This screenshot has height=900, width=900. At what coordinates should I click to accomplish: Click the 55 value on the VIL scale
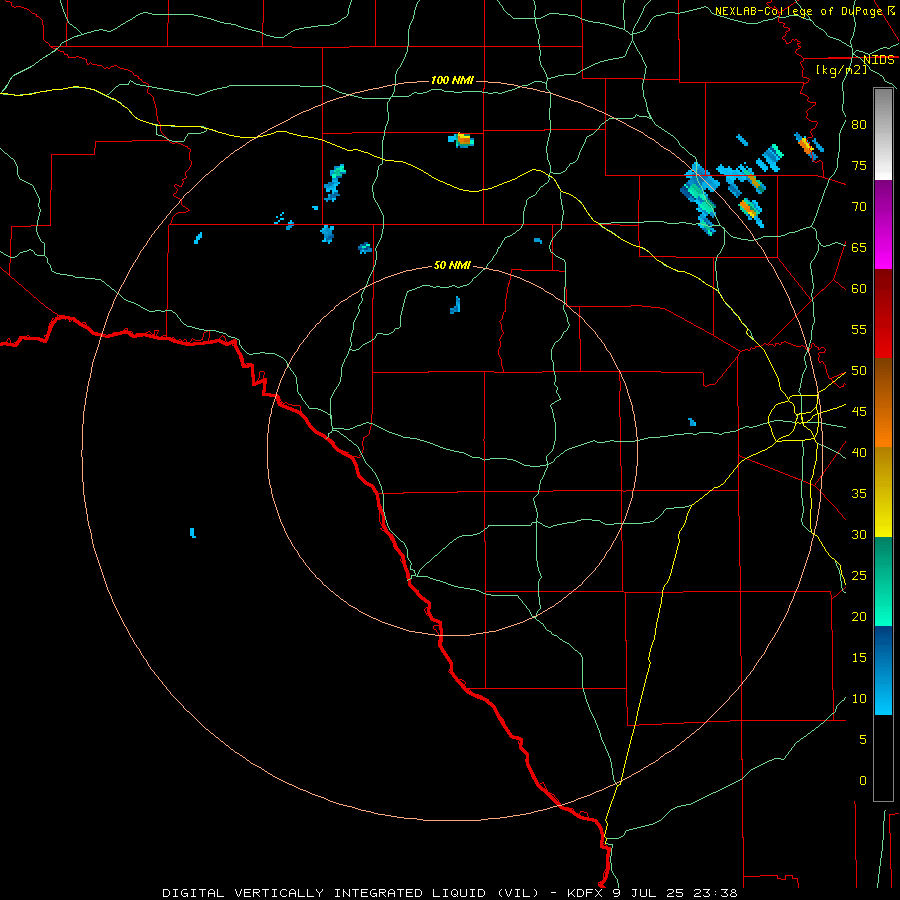[859, 330]
